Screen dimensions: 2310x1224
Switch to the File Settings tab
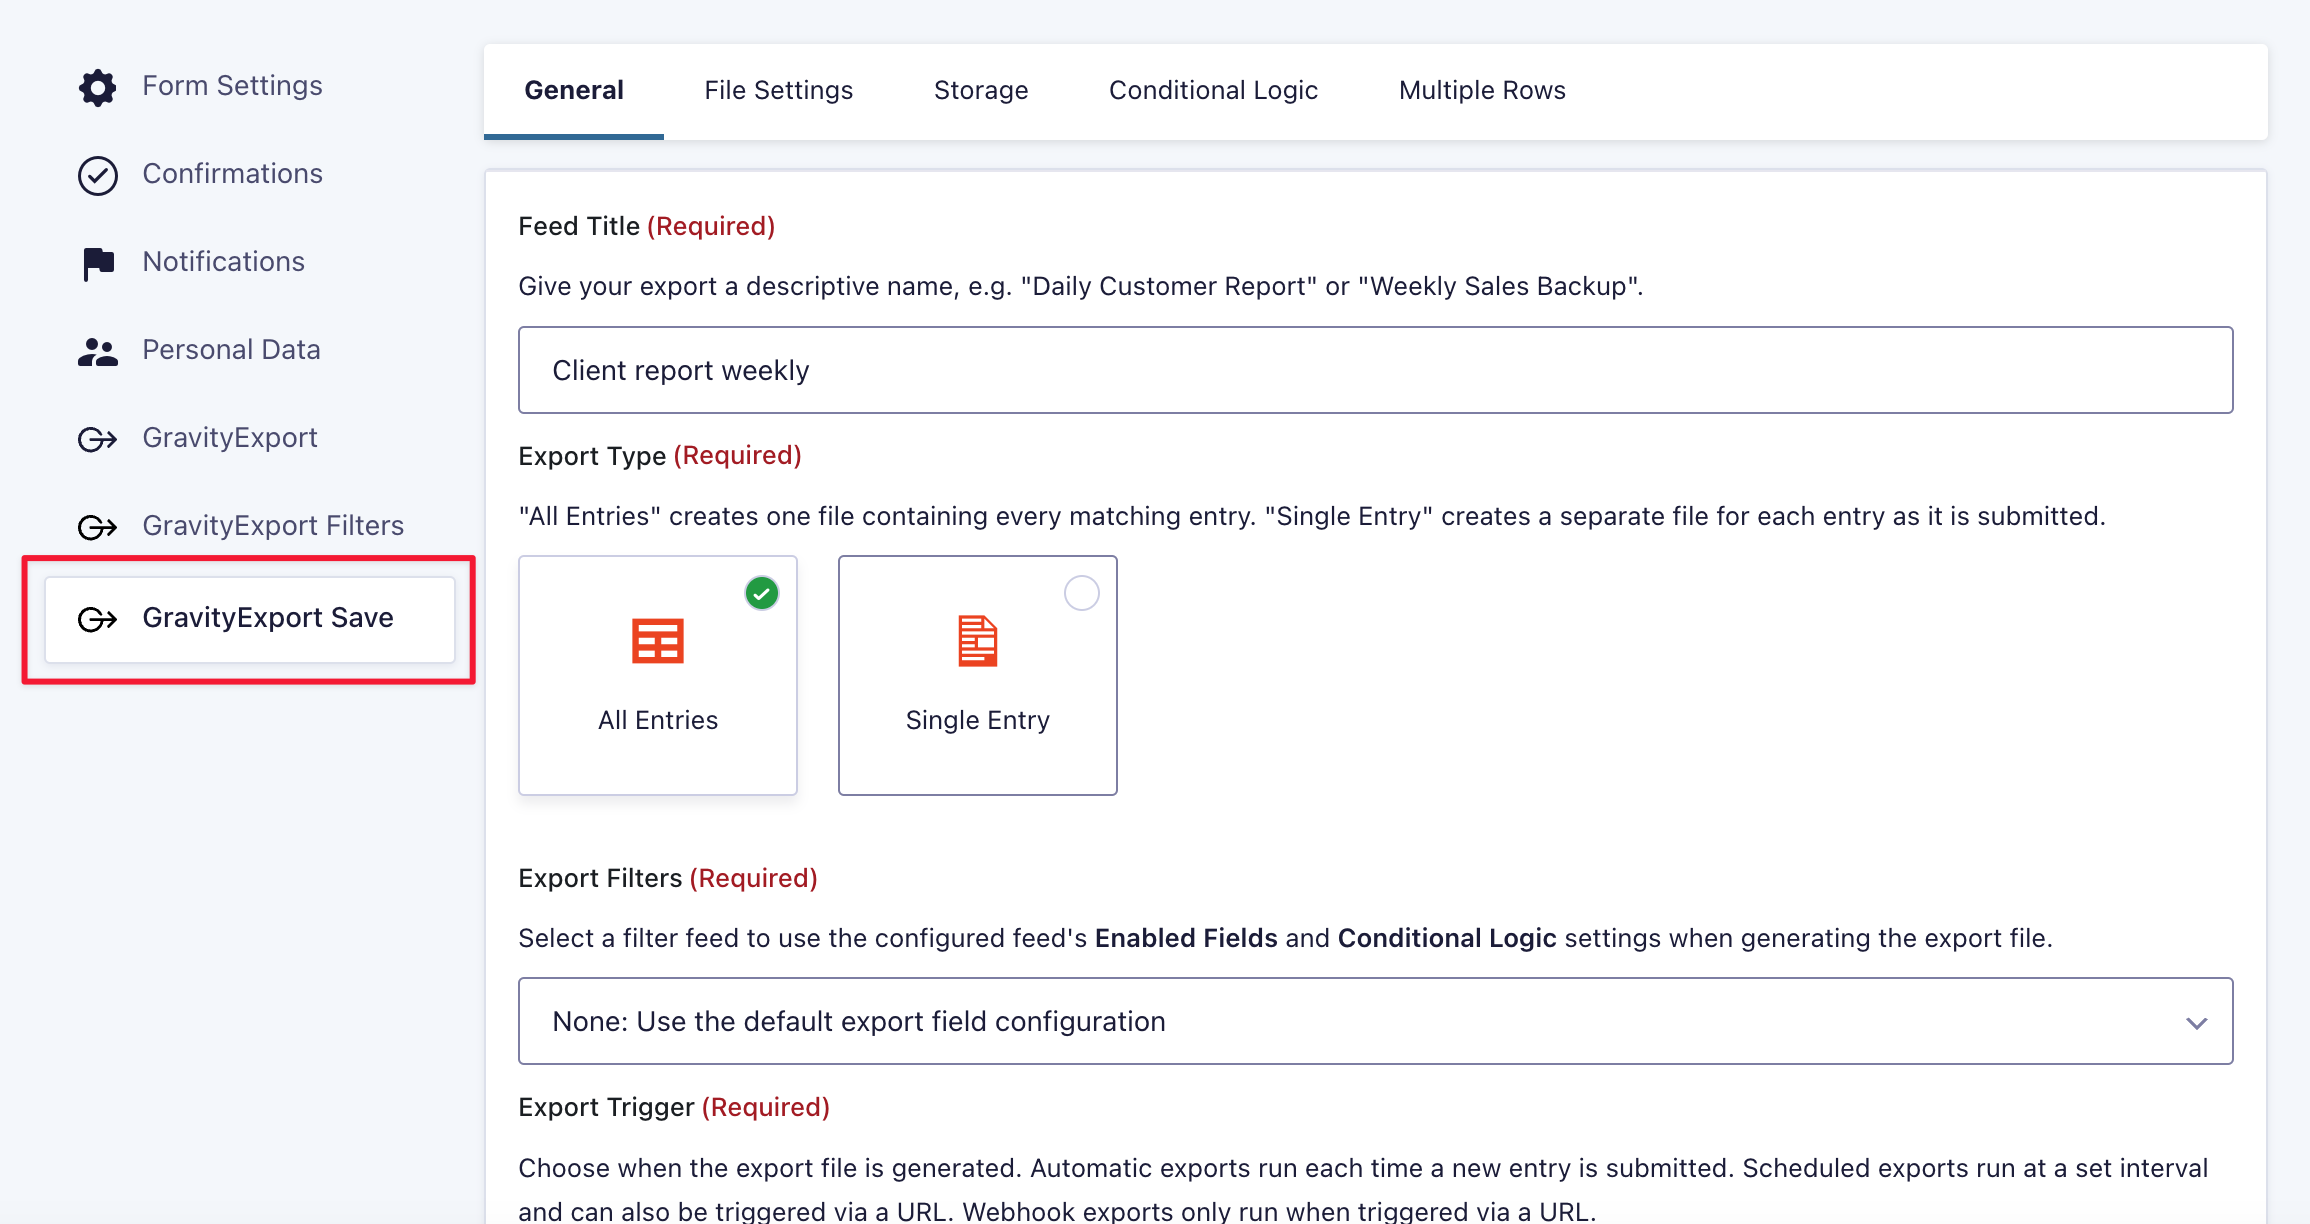click(778, 90)
